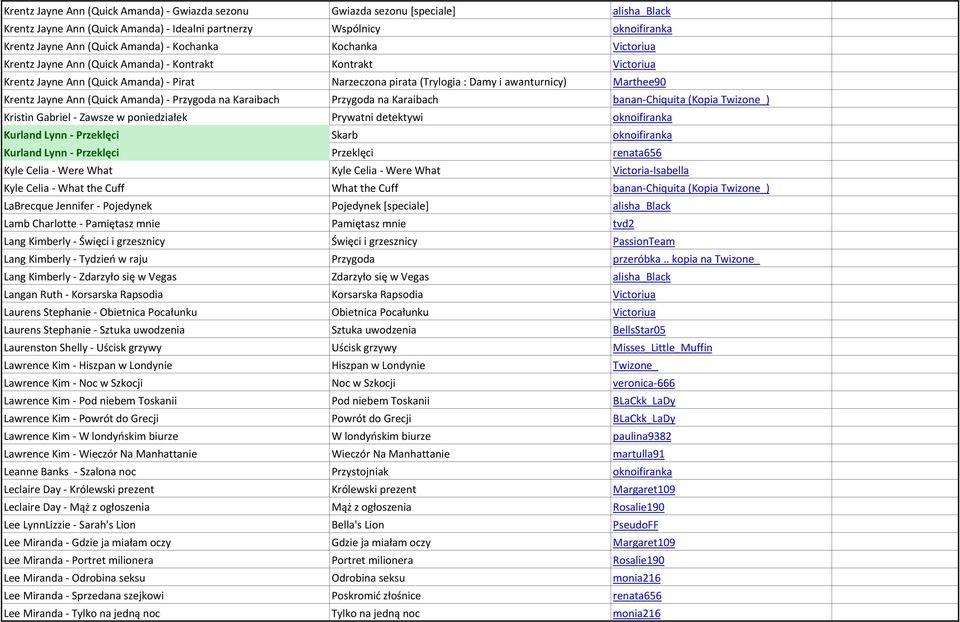Open oknoifiranka link in Wspólnicy row

click(x=642, y=29)
